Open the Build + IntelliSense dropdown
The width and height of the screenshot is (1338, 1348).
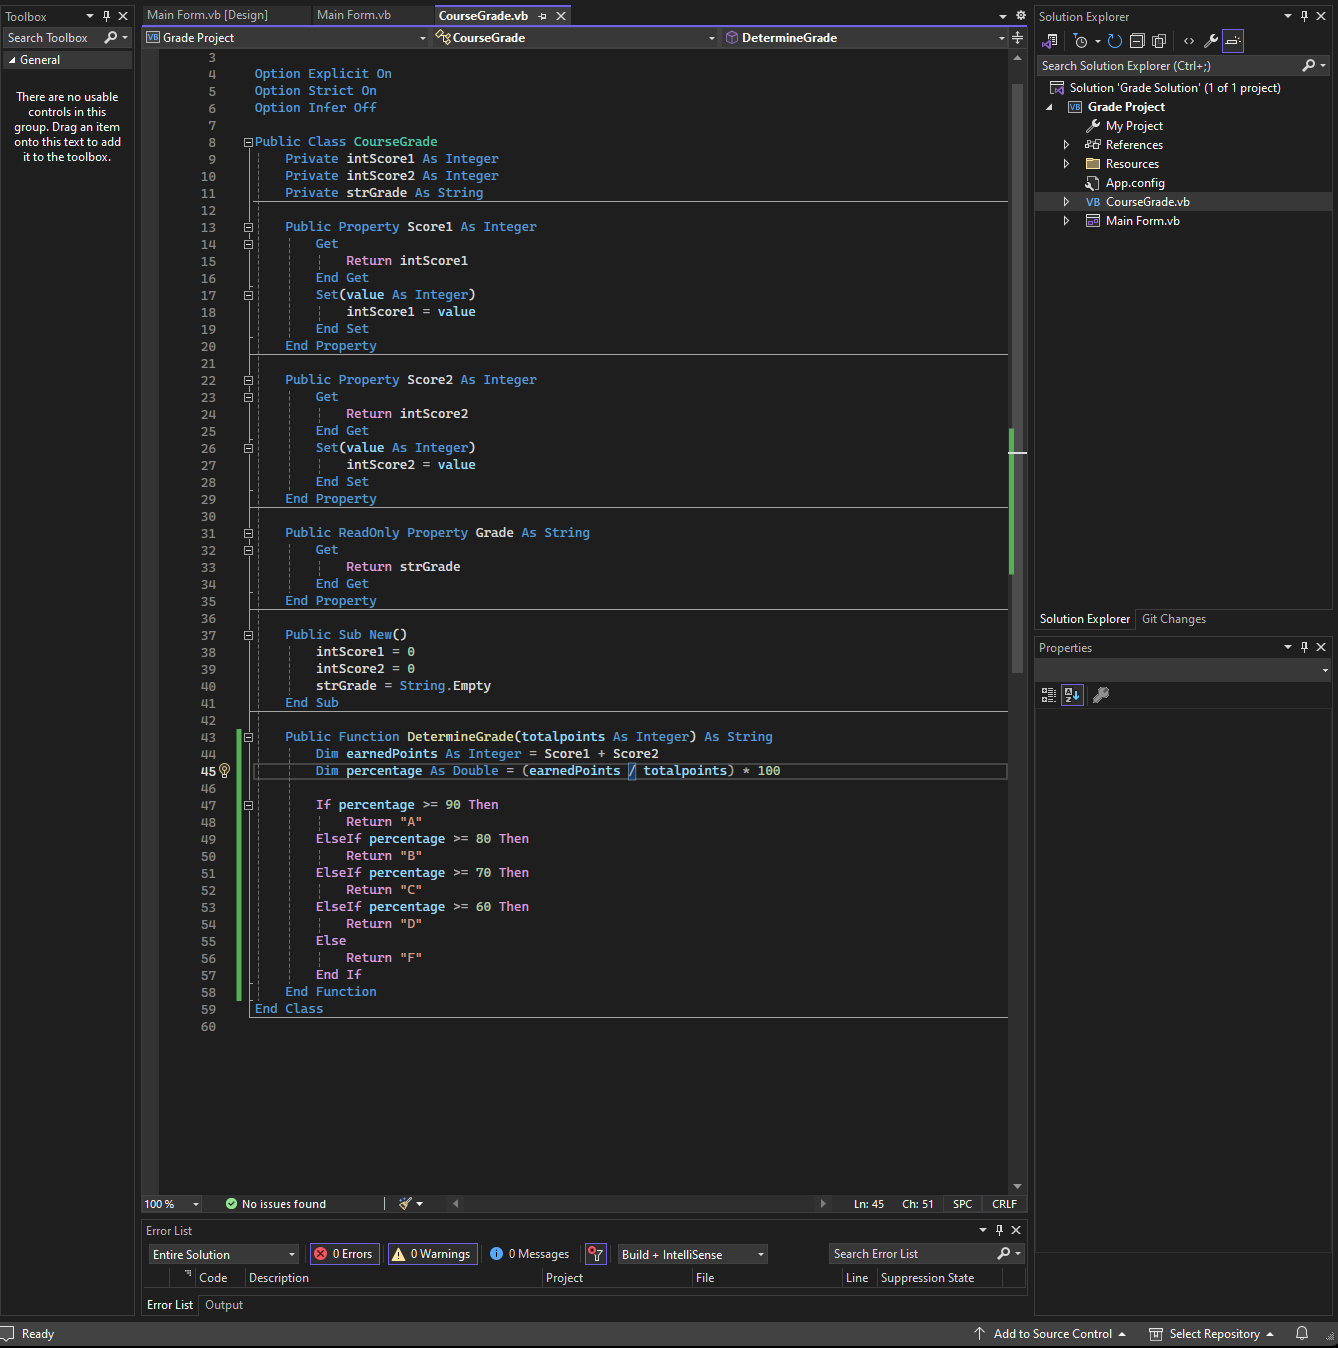[692, 1254]
